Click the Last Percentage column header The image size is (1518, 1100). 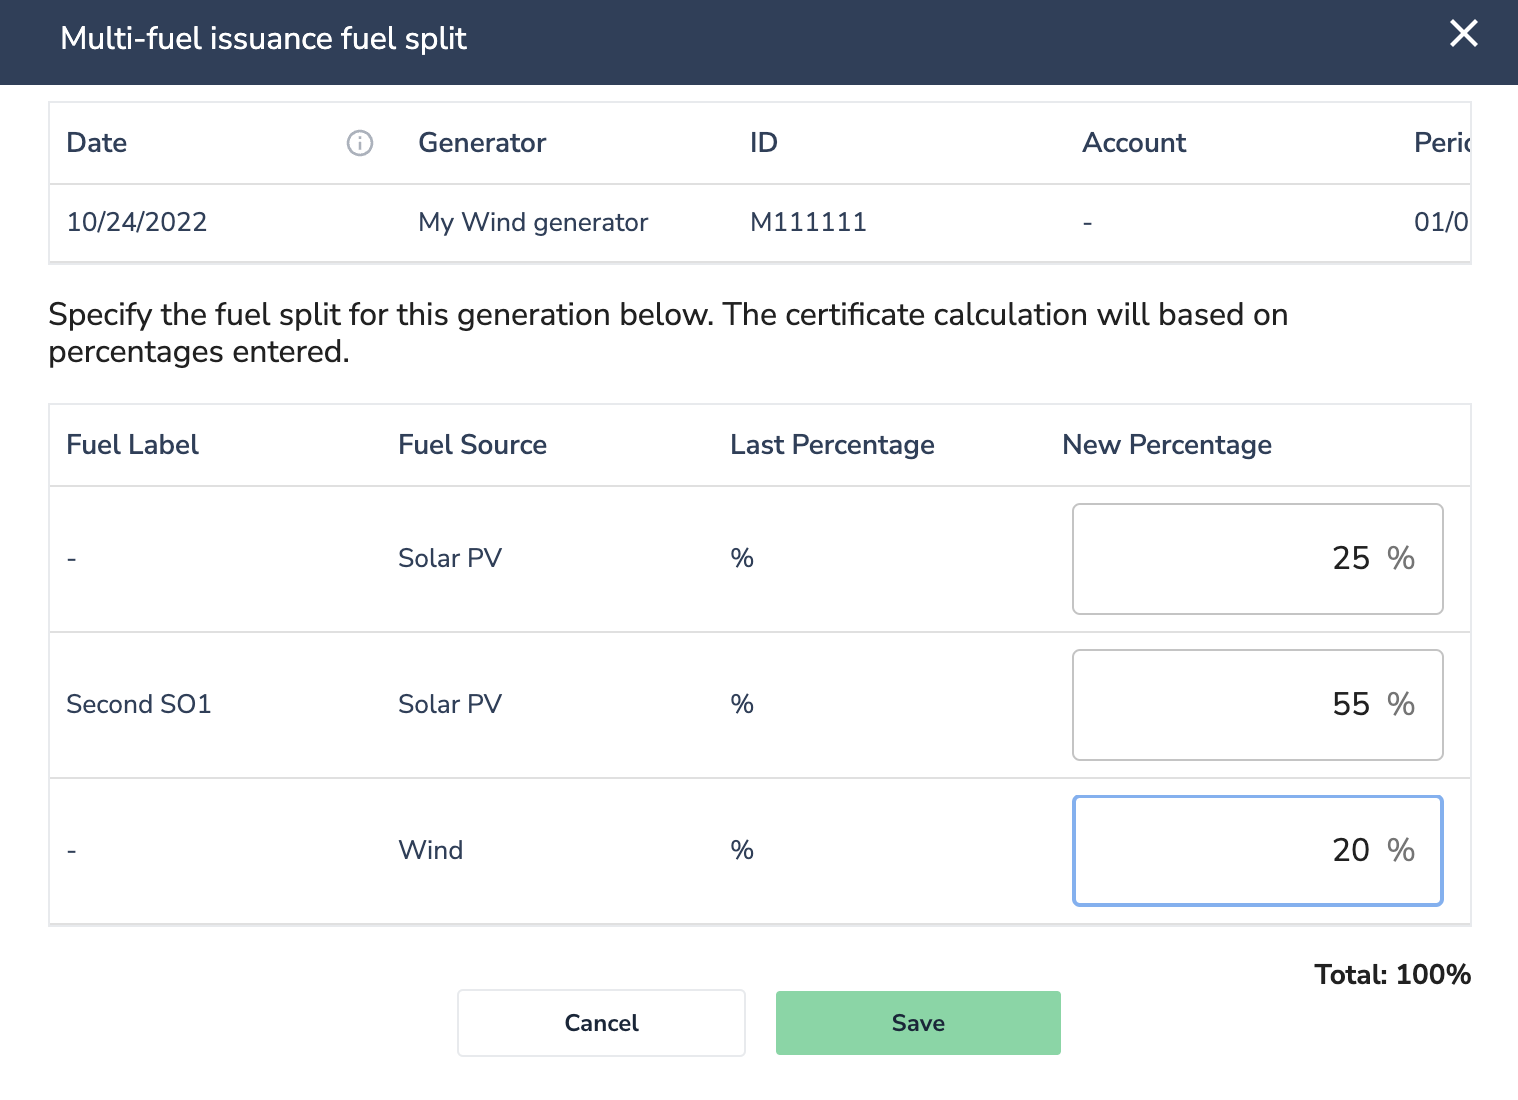832,445
